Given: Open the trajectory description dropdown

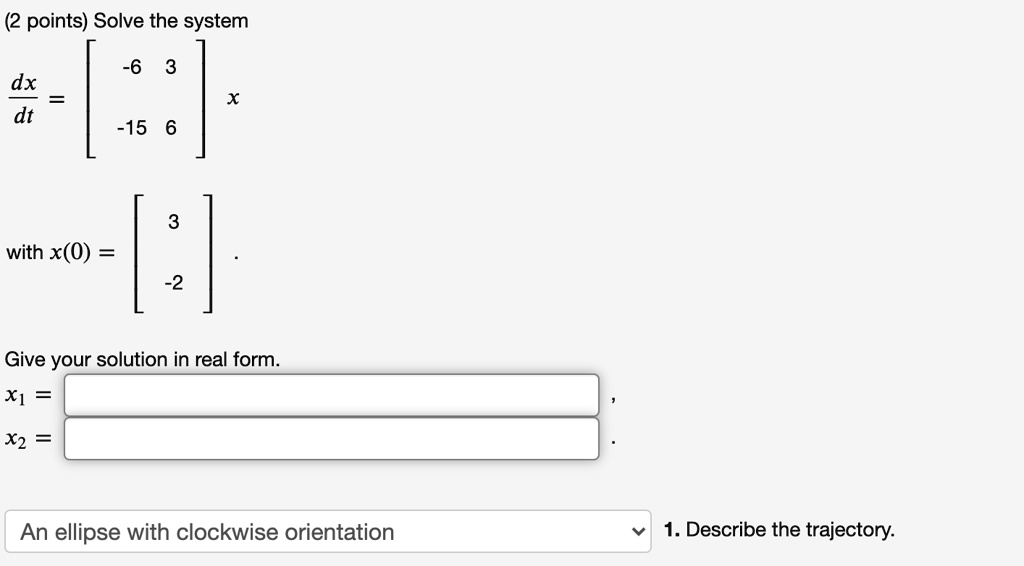Looking at the screenshot, I should click(328, 532).
